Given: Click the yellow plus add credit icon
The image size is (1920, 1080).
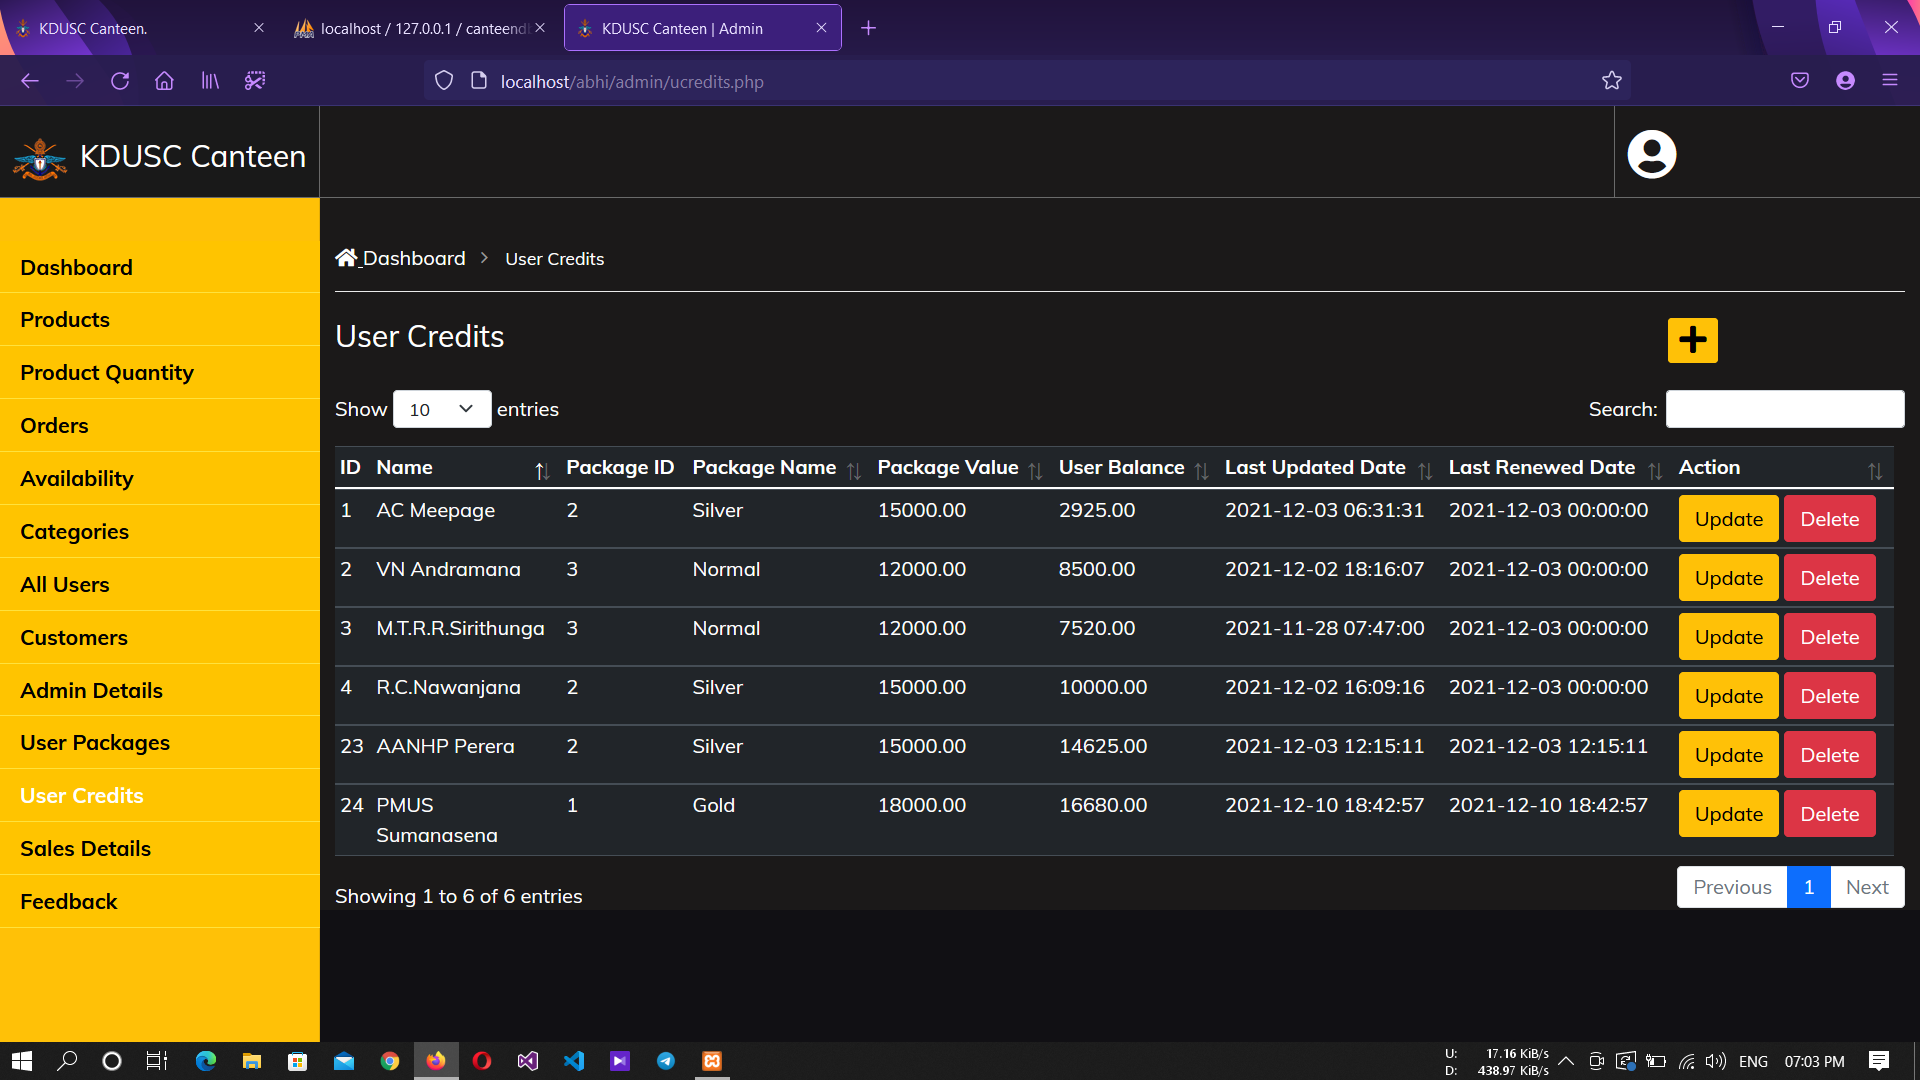Looking at the screenshot, I should tap(1692, 340).
